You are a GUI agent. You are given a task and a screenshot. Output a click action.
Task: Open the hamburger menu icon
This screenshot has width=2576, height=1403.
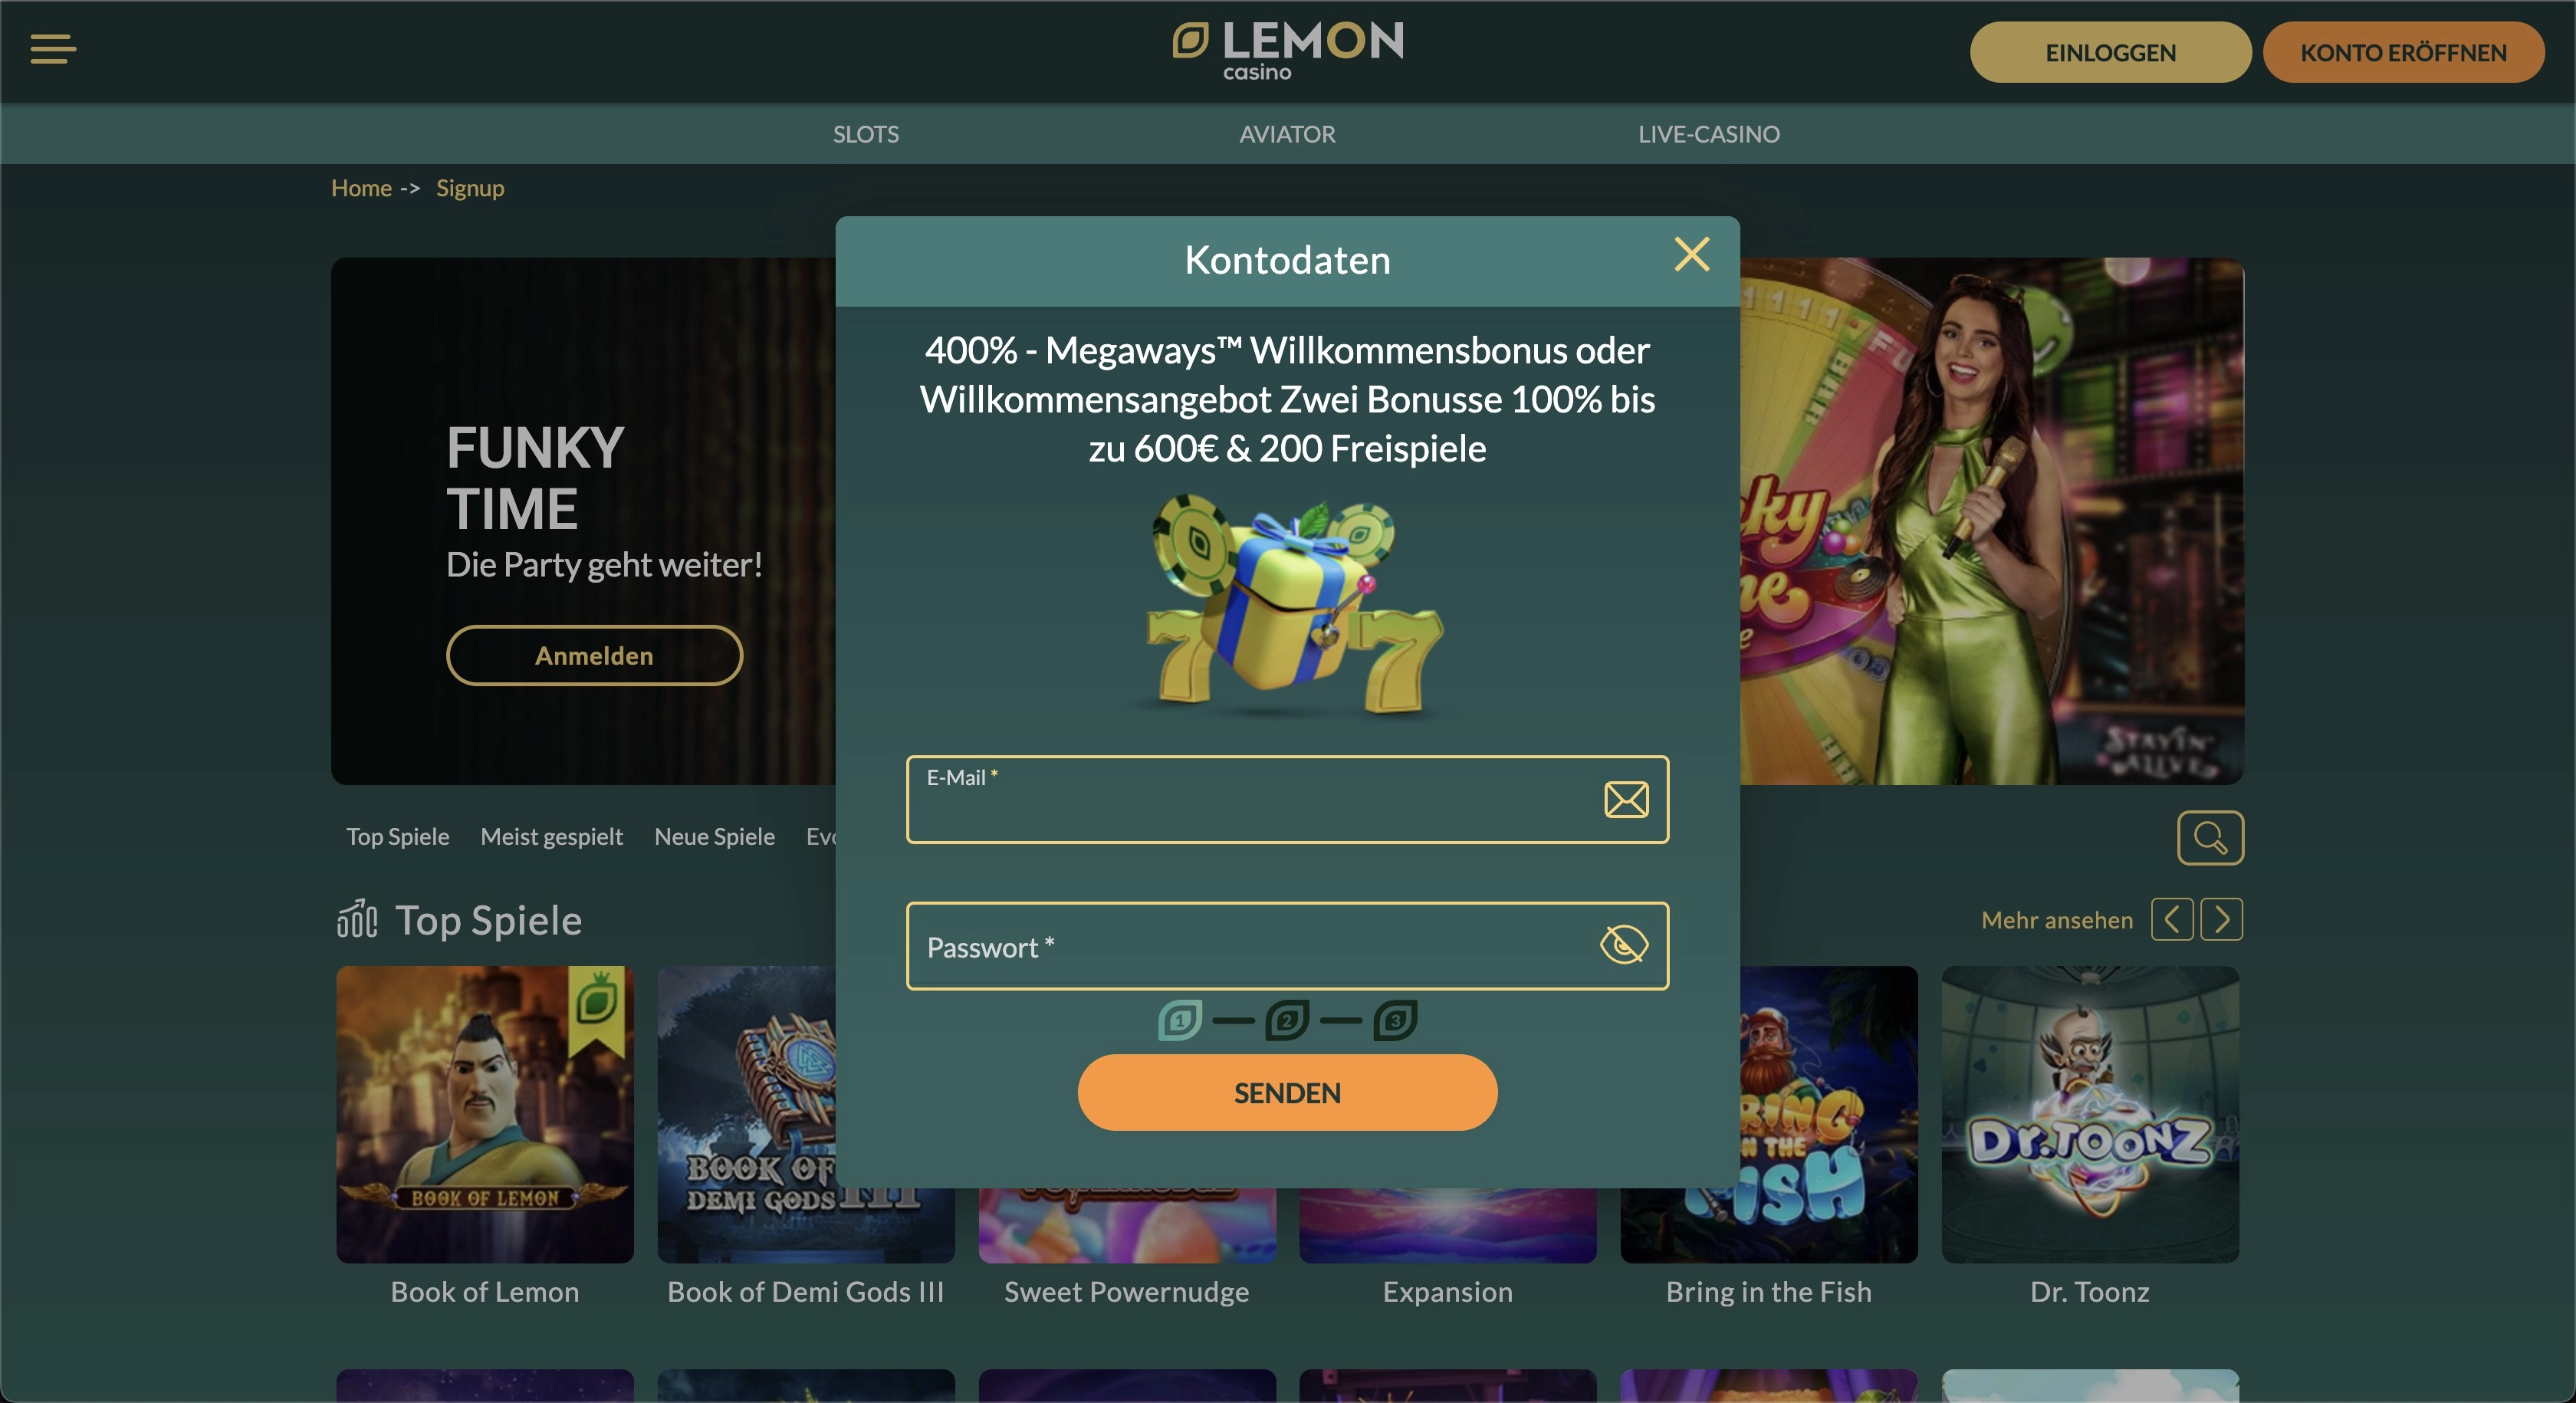click(53, 49)
